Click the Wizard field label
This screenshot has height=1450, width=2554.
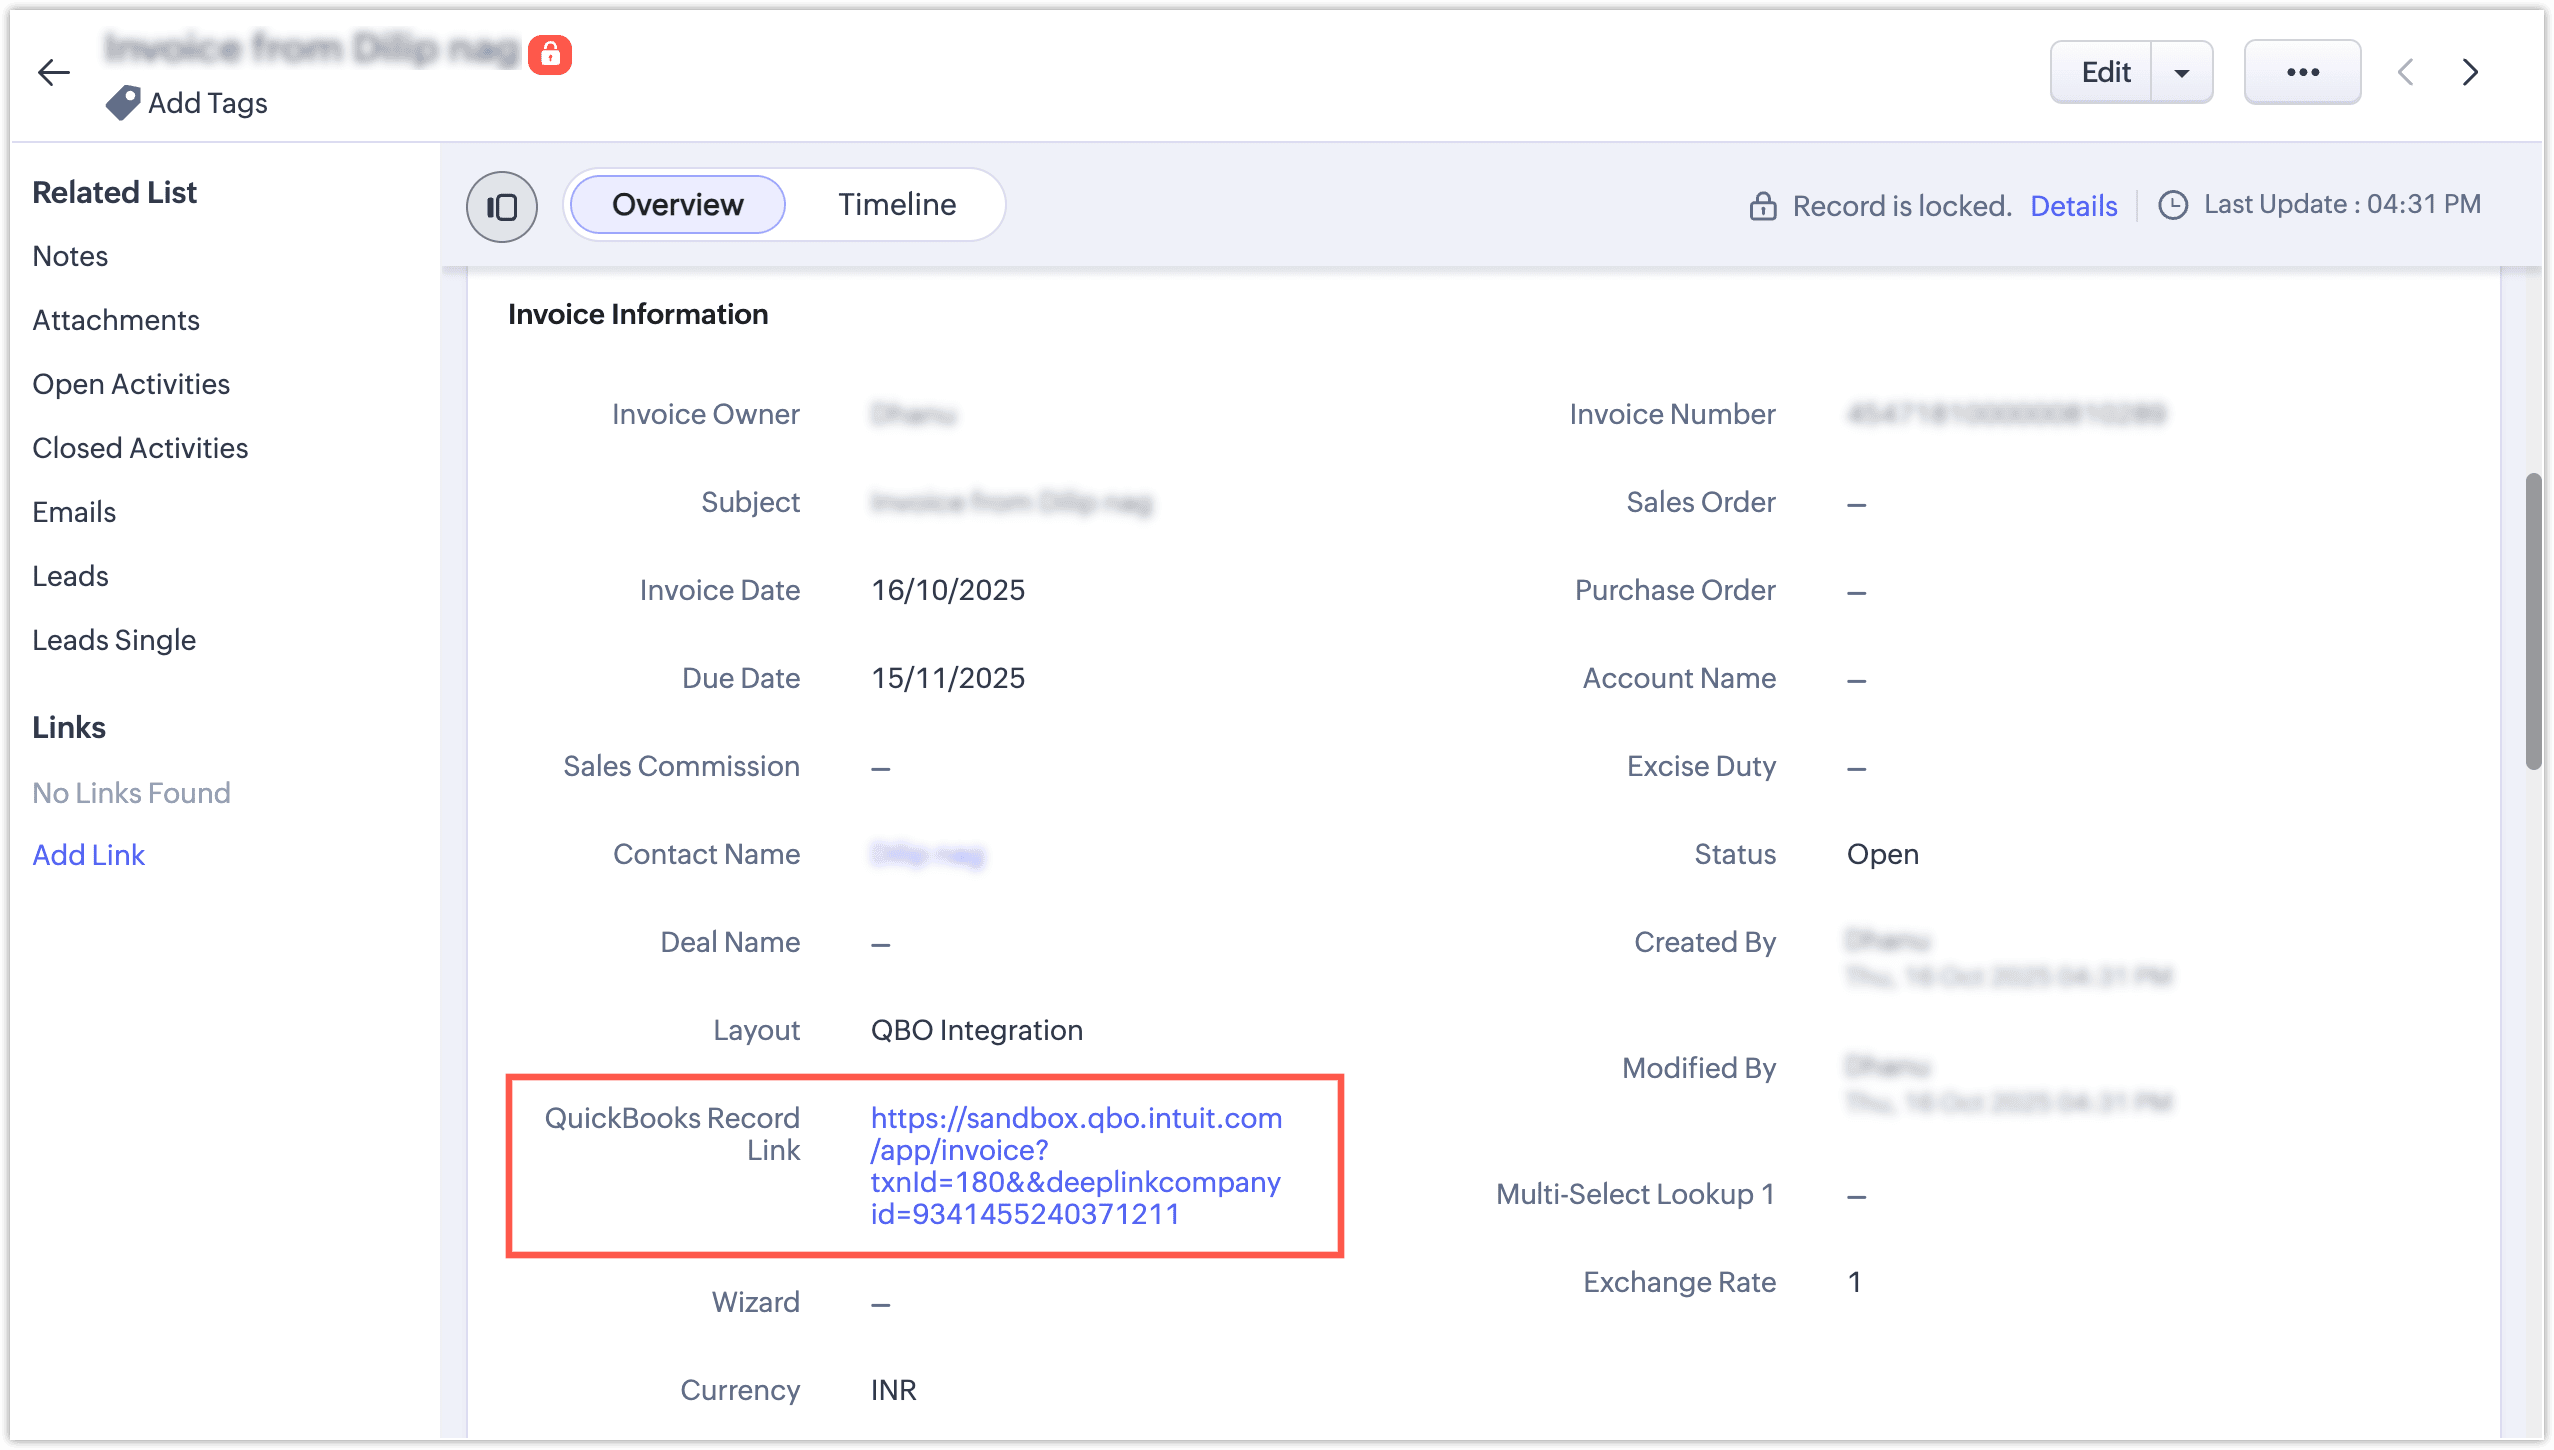(x=756, y=1303)
